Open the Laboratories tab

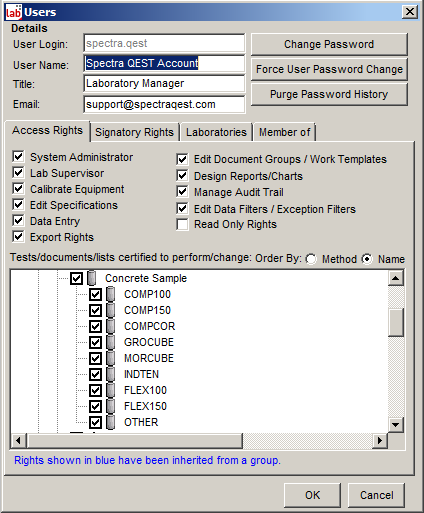[216, 132]
